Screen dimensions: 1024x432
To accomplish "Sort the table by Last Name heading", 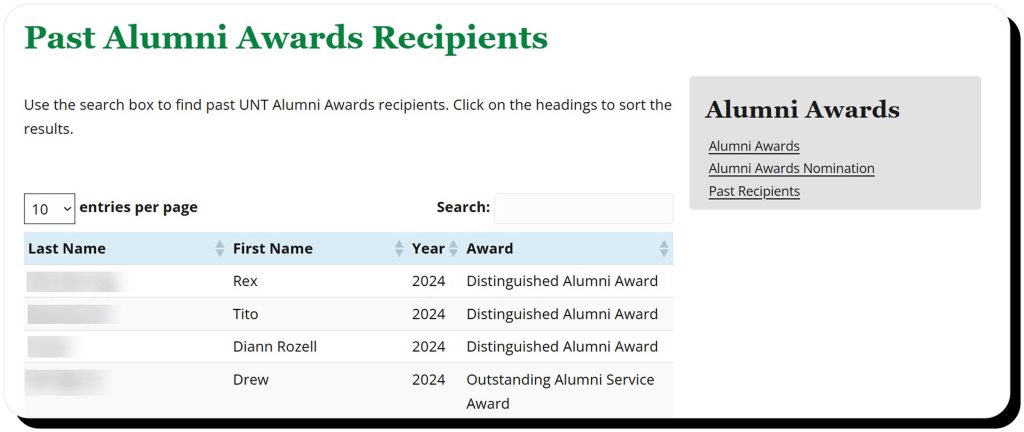I will 67,249.
